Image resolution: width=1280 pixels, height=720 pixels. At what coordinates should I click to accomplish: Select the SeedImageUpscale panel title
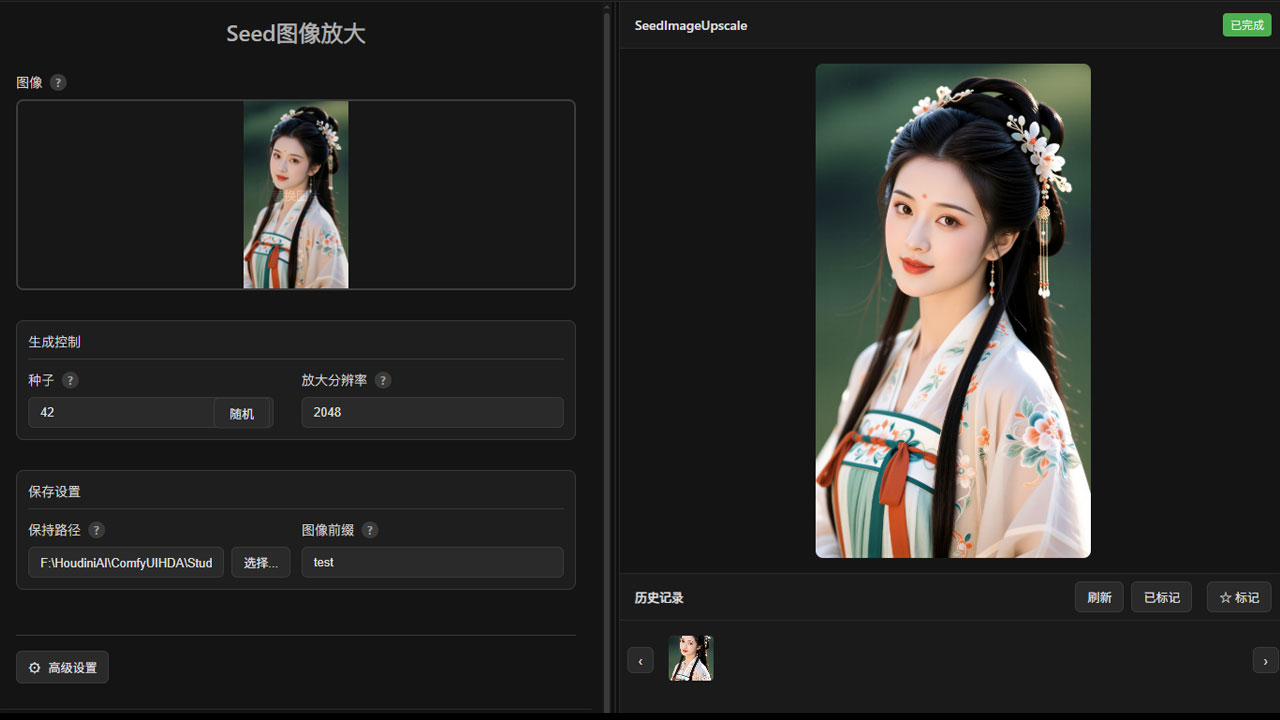(x=691, y=25)
